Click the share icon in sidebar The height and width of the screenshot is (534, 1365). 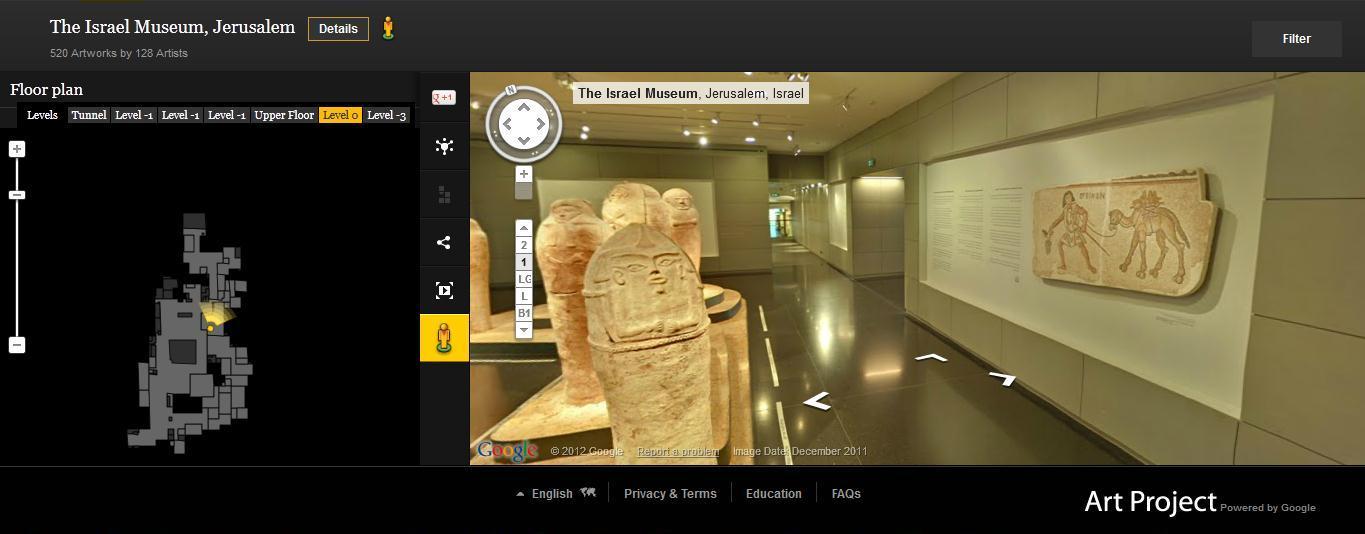[x=444, y=242]
